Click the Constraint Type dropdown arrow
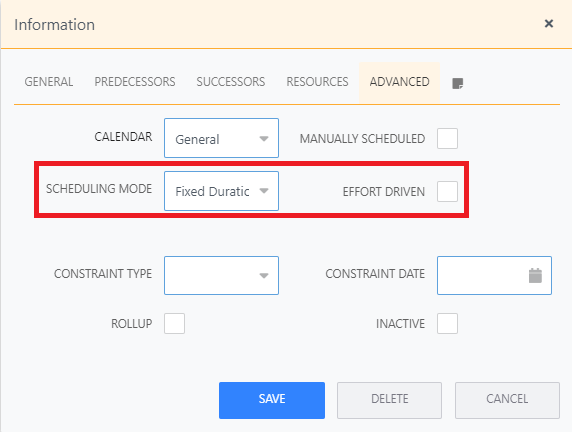Viewport: 572px width, 432px height. click(264, 275)
